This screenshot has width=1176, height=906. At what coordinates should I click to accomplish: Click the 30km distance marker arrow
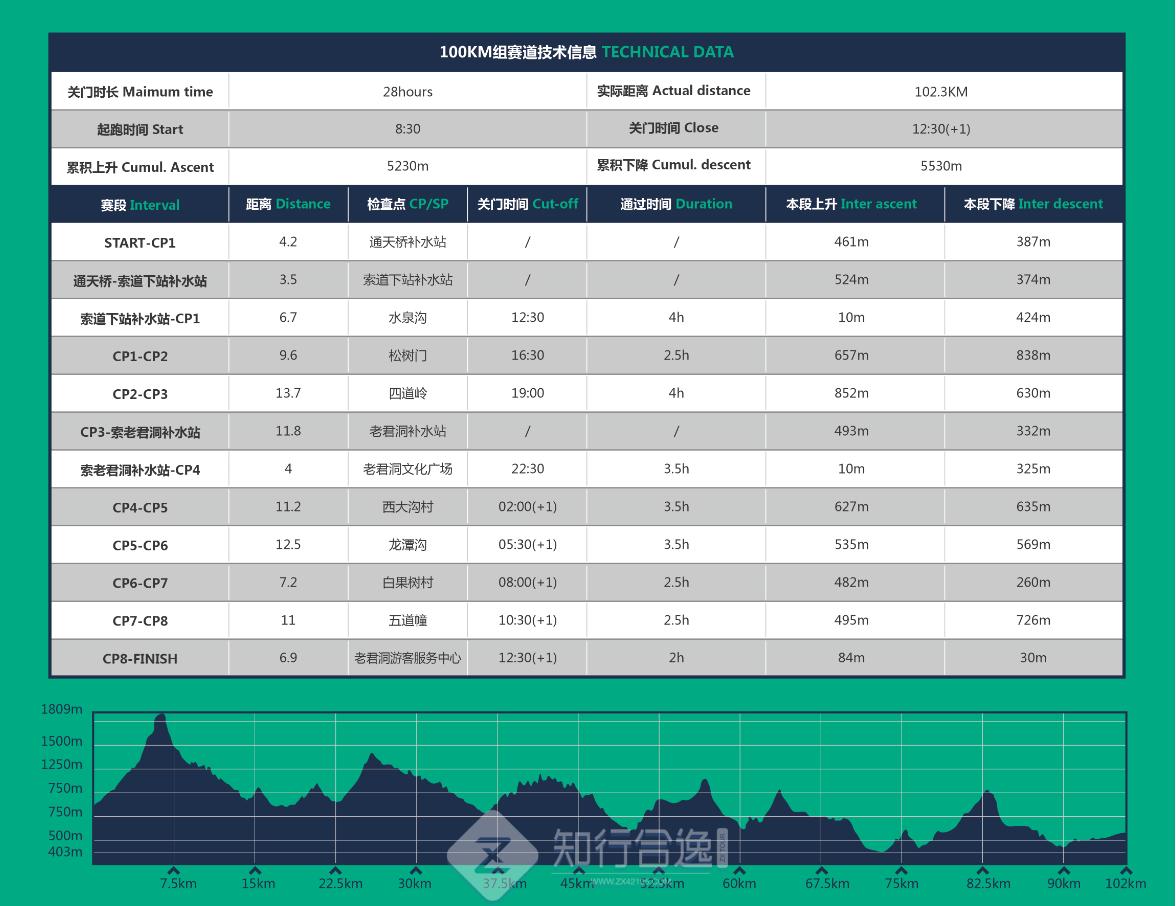point(416,870)
